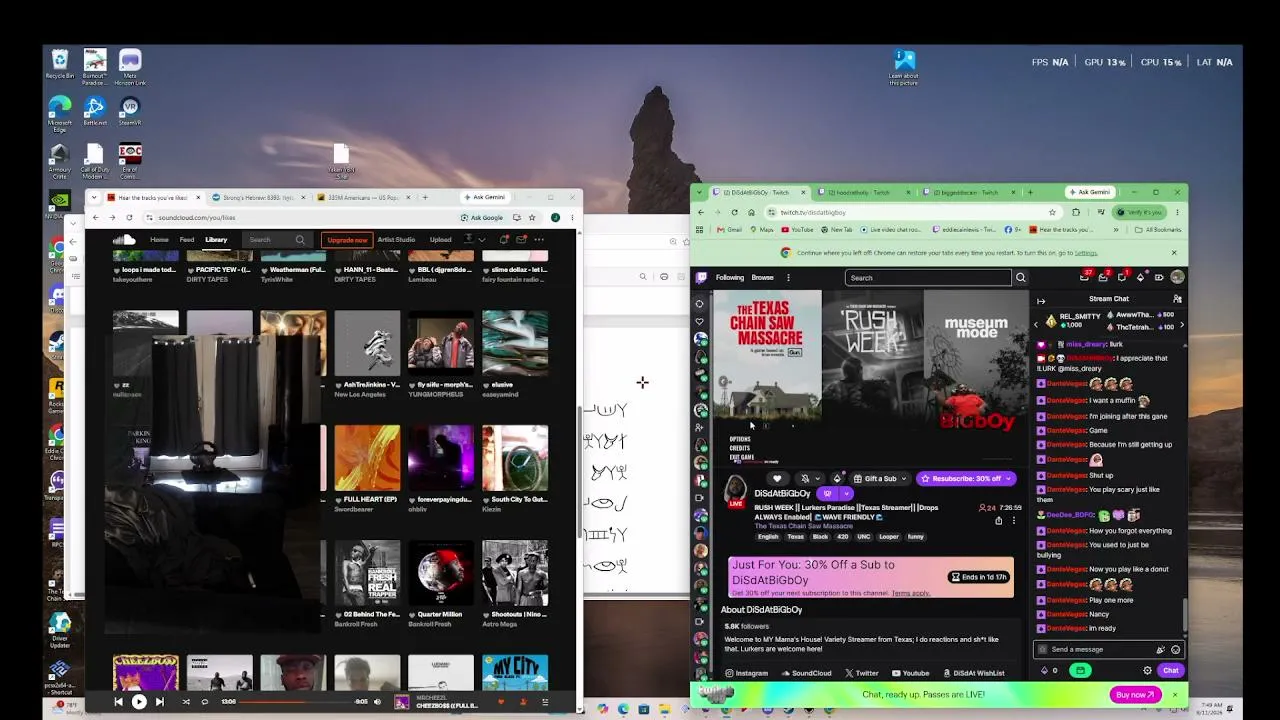The image size is (1280, 720).
Task: Open tab search dropdown in Twitch window
Action: pos(699,192)
